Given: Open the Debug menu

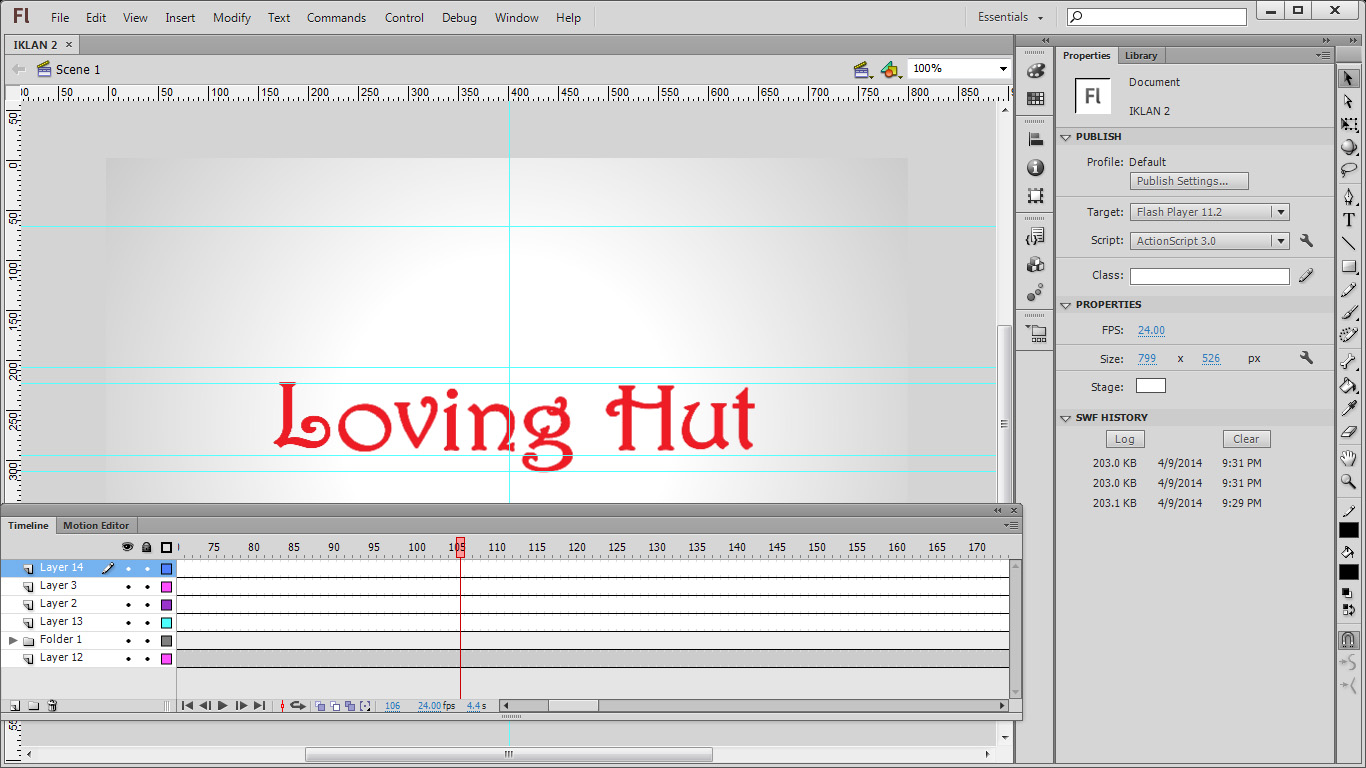Looking at the screenshot, I should (x=459, y=18).
